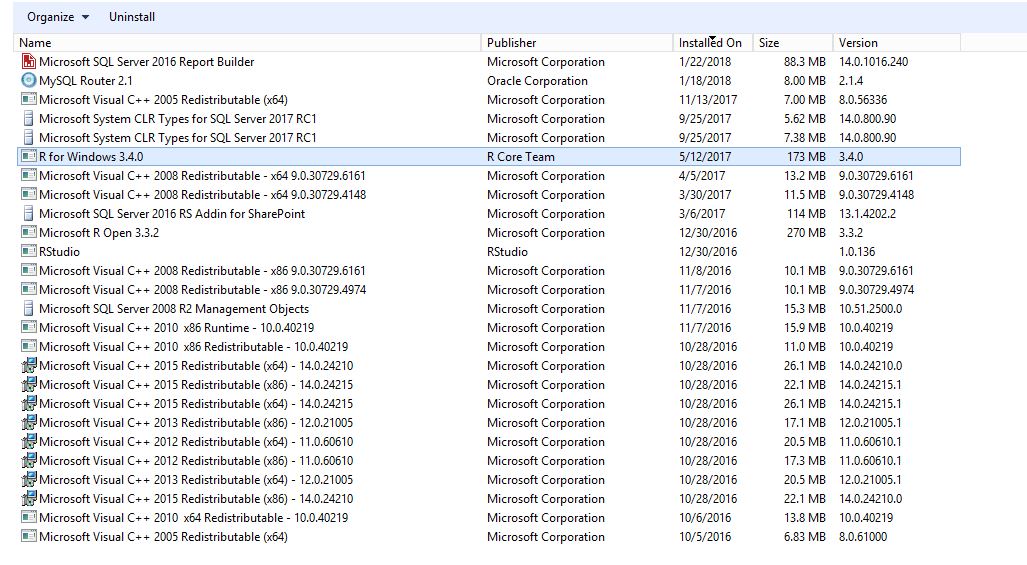
Task: Click the icon of Visual C++ 2015 (x64) 14.0.24210
Action: pos(28,365)
